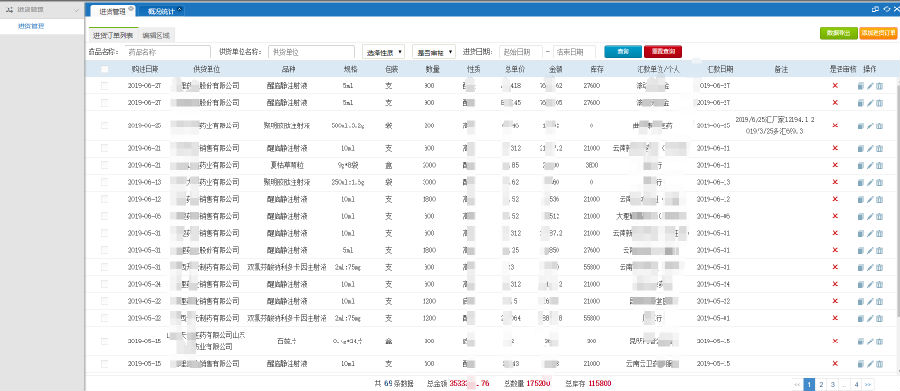Screen dimensions: 900x391
Task: Delete the 2019-06-12 order (trash icon)
Action: point(879,200)
